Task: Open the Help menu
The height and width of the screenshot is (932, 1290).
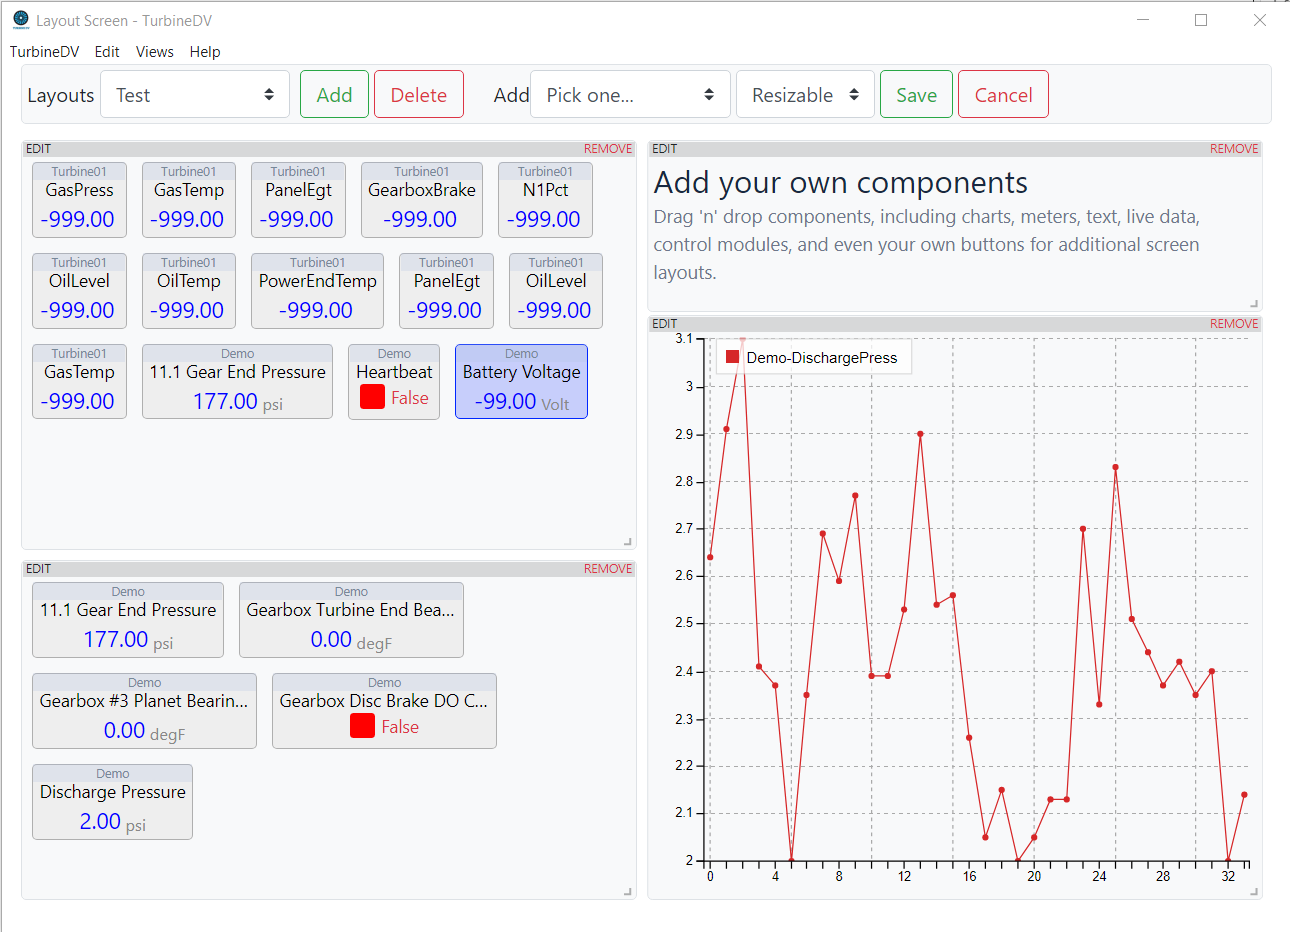Action: click(x=205, y=52)
